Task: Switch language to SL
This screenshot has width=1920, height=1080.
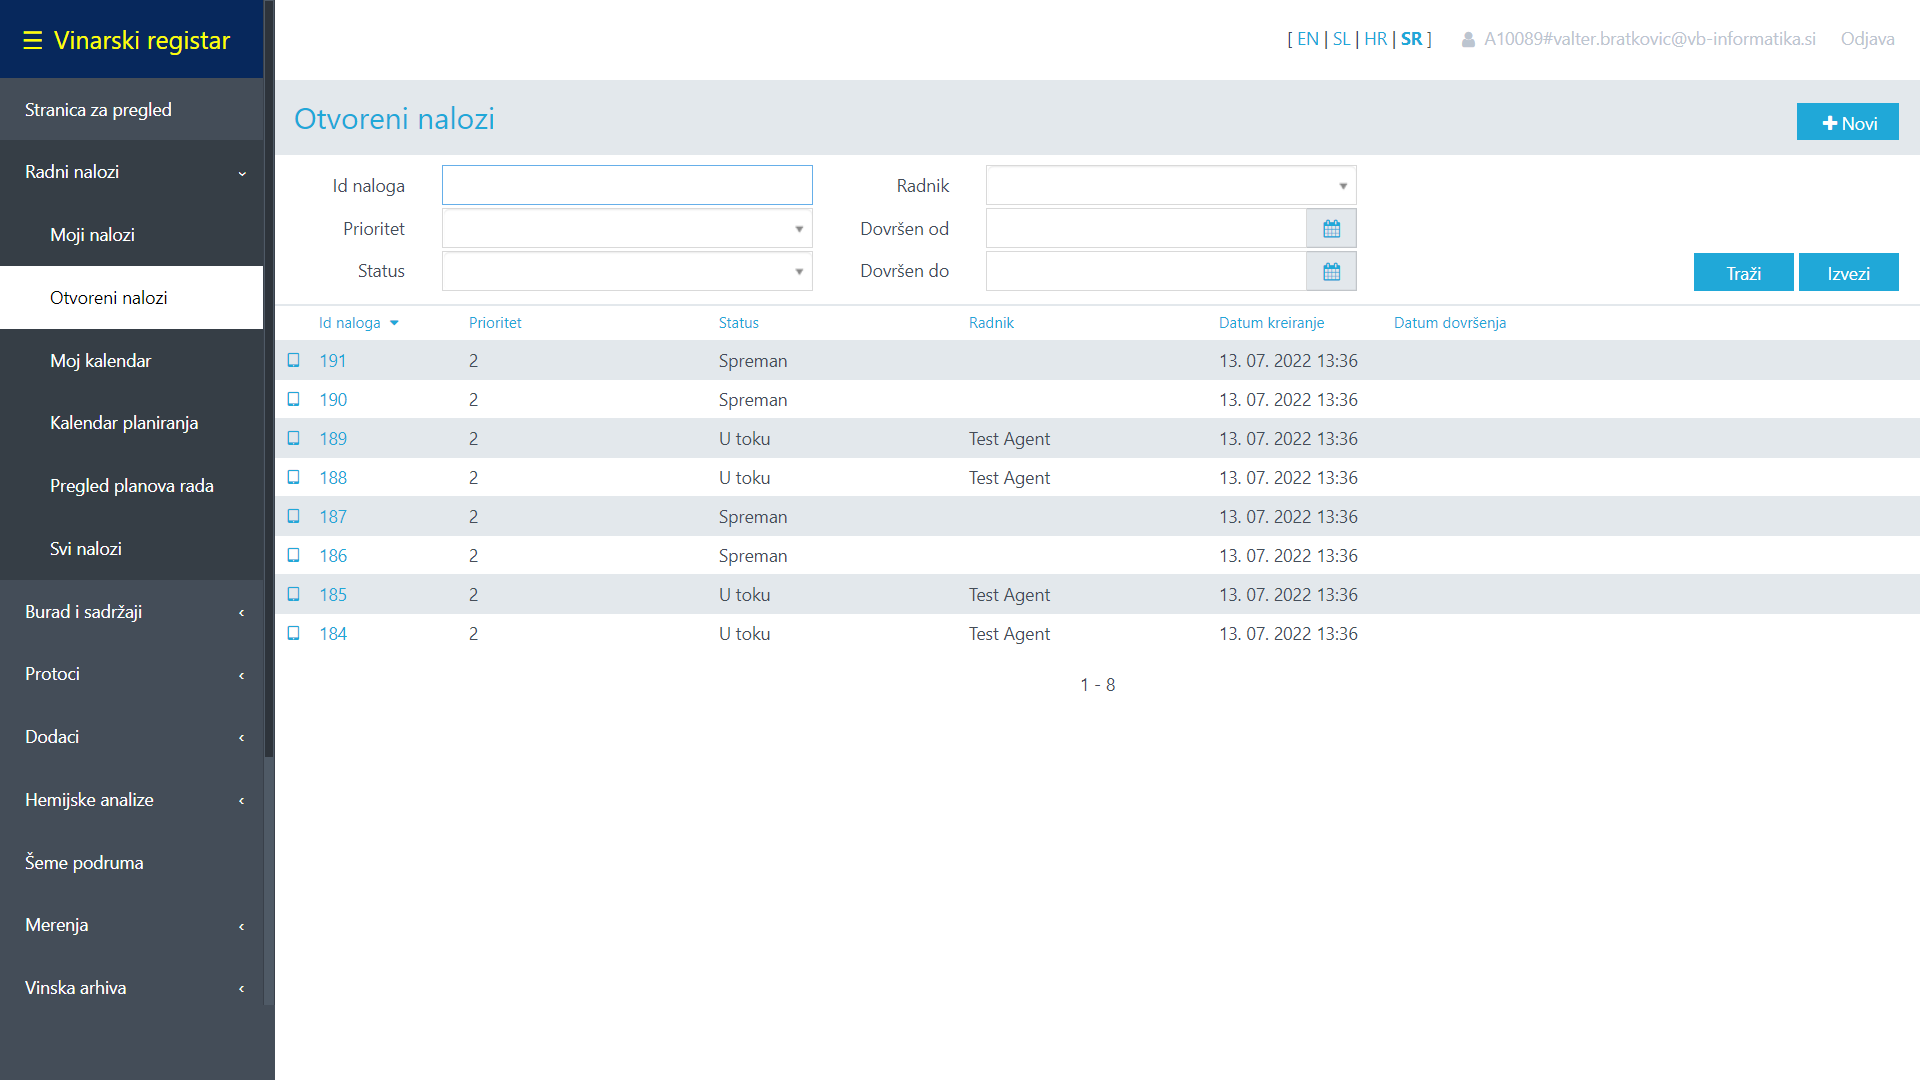Action: 1341,39
